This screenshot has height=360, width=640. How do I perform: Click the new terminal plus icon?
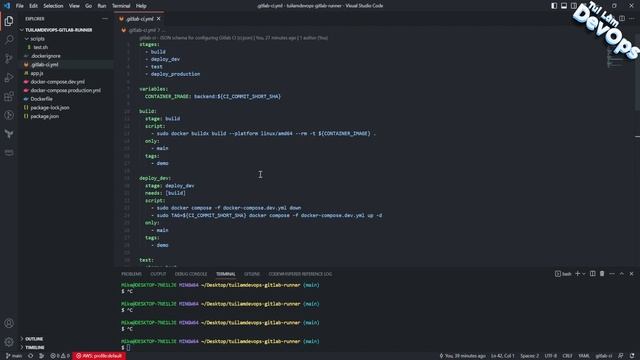pyautogui.click(x=578, y=274)
